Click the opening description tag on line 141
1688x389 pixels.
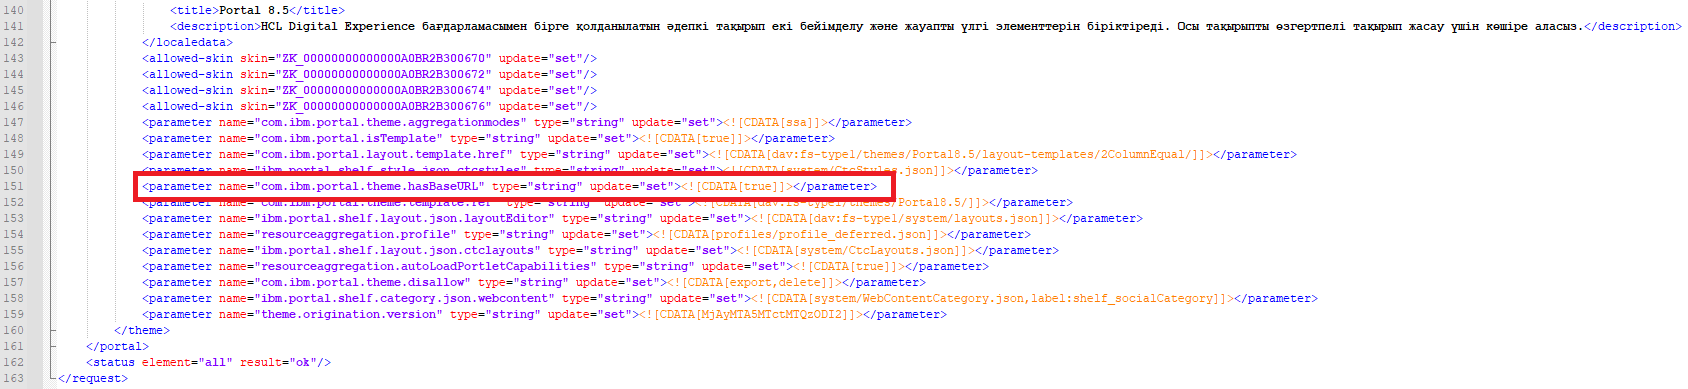tap(215, 26)
